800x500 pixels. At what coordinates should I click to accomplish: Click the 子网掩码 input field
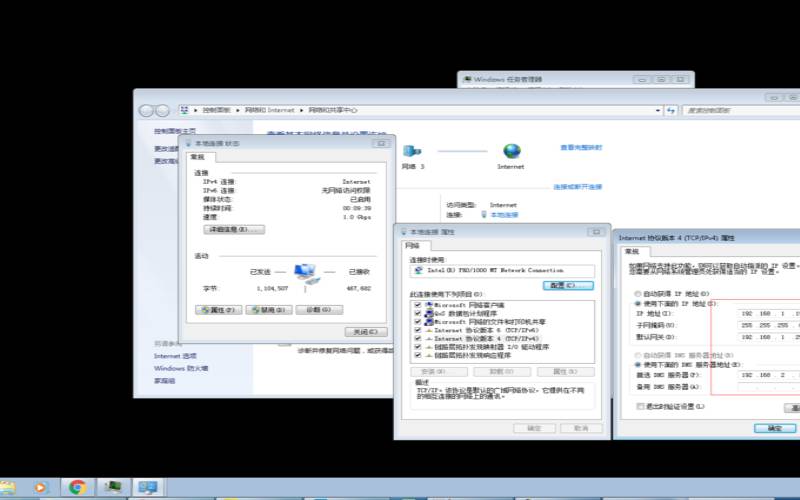pyautogui.click(x=769, y=325)
